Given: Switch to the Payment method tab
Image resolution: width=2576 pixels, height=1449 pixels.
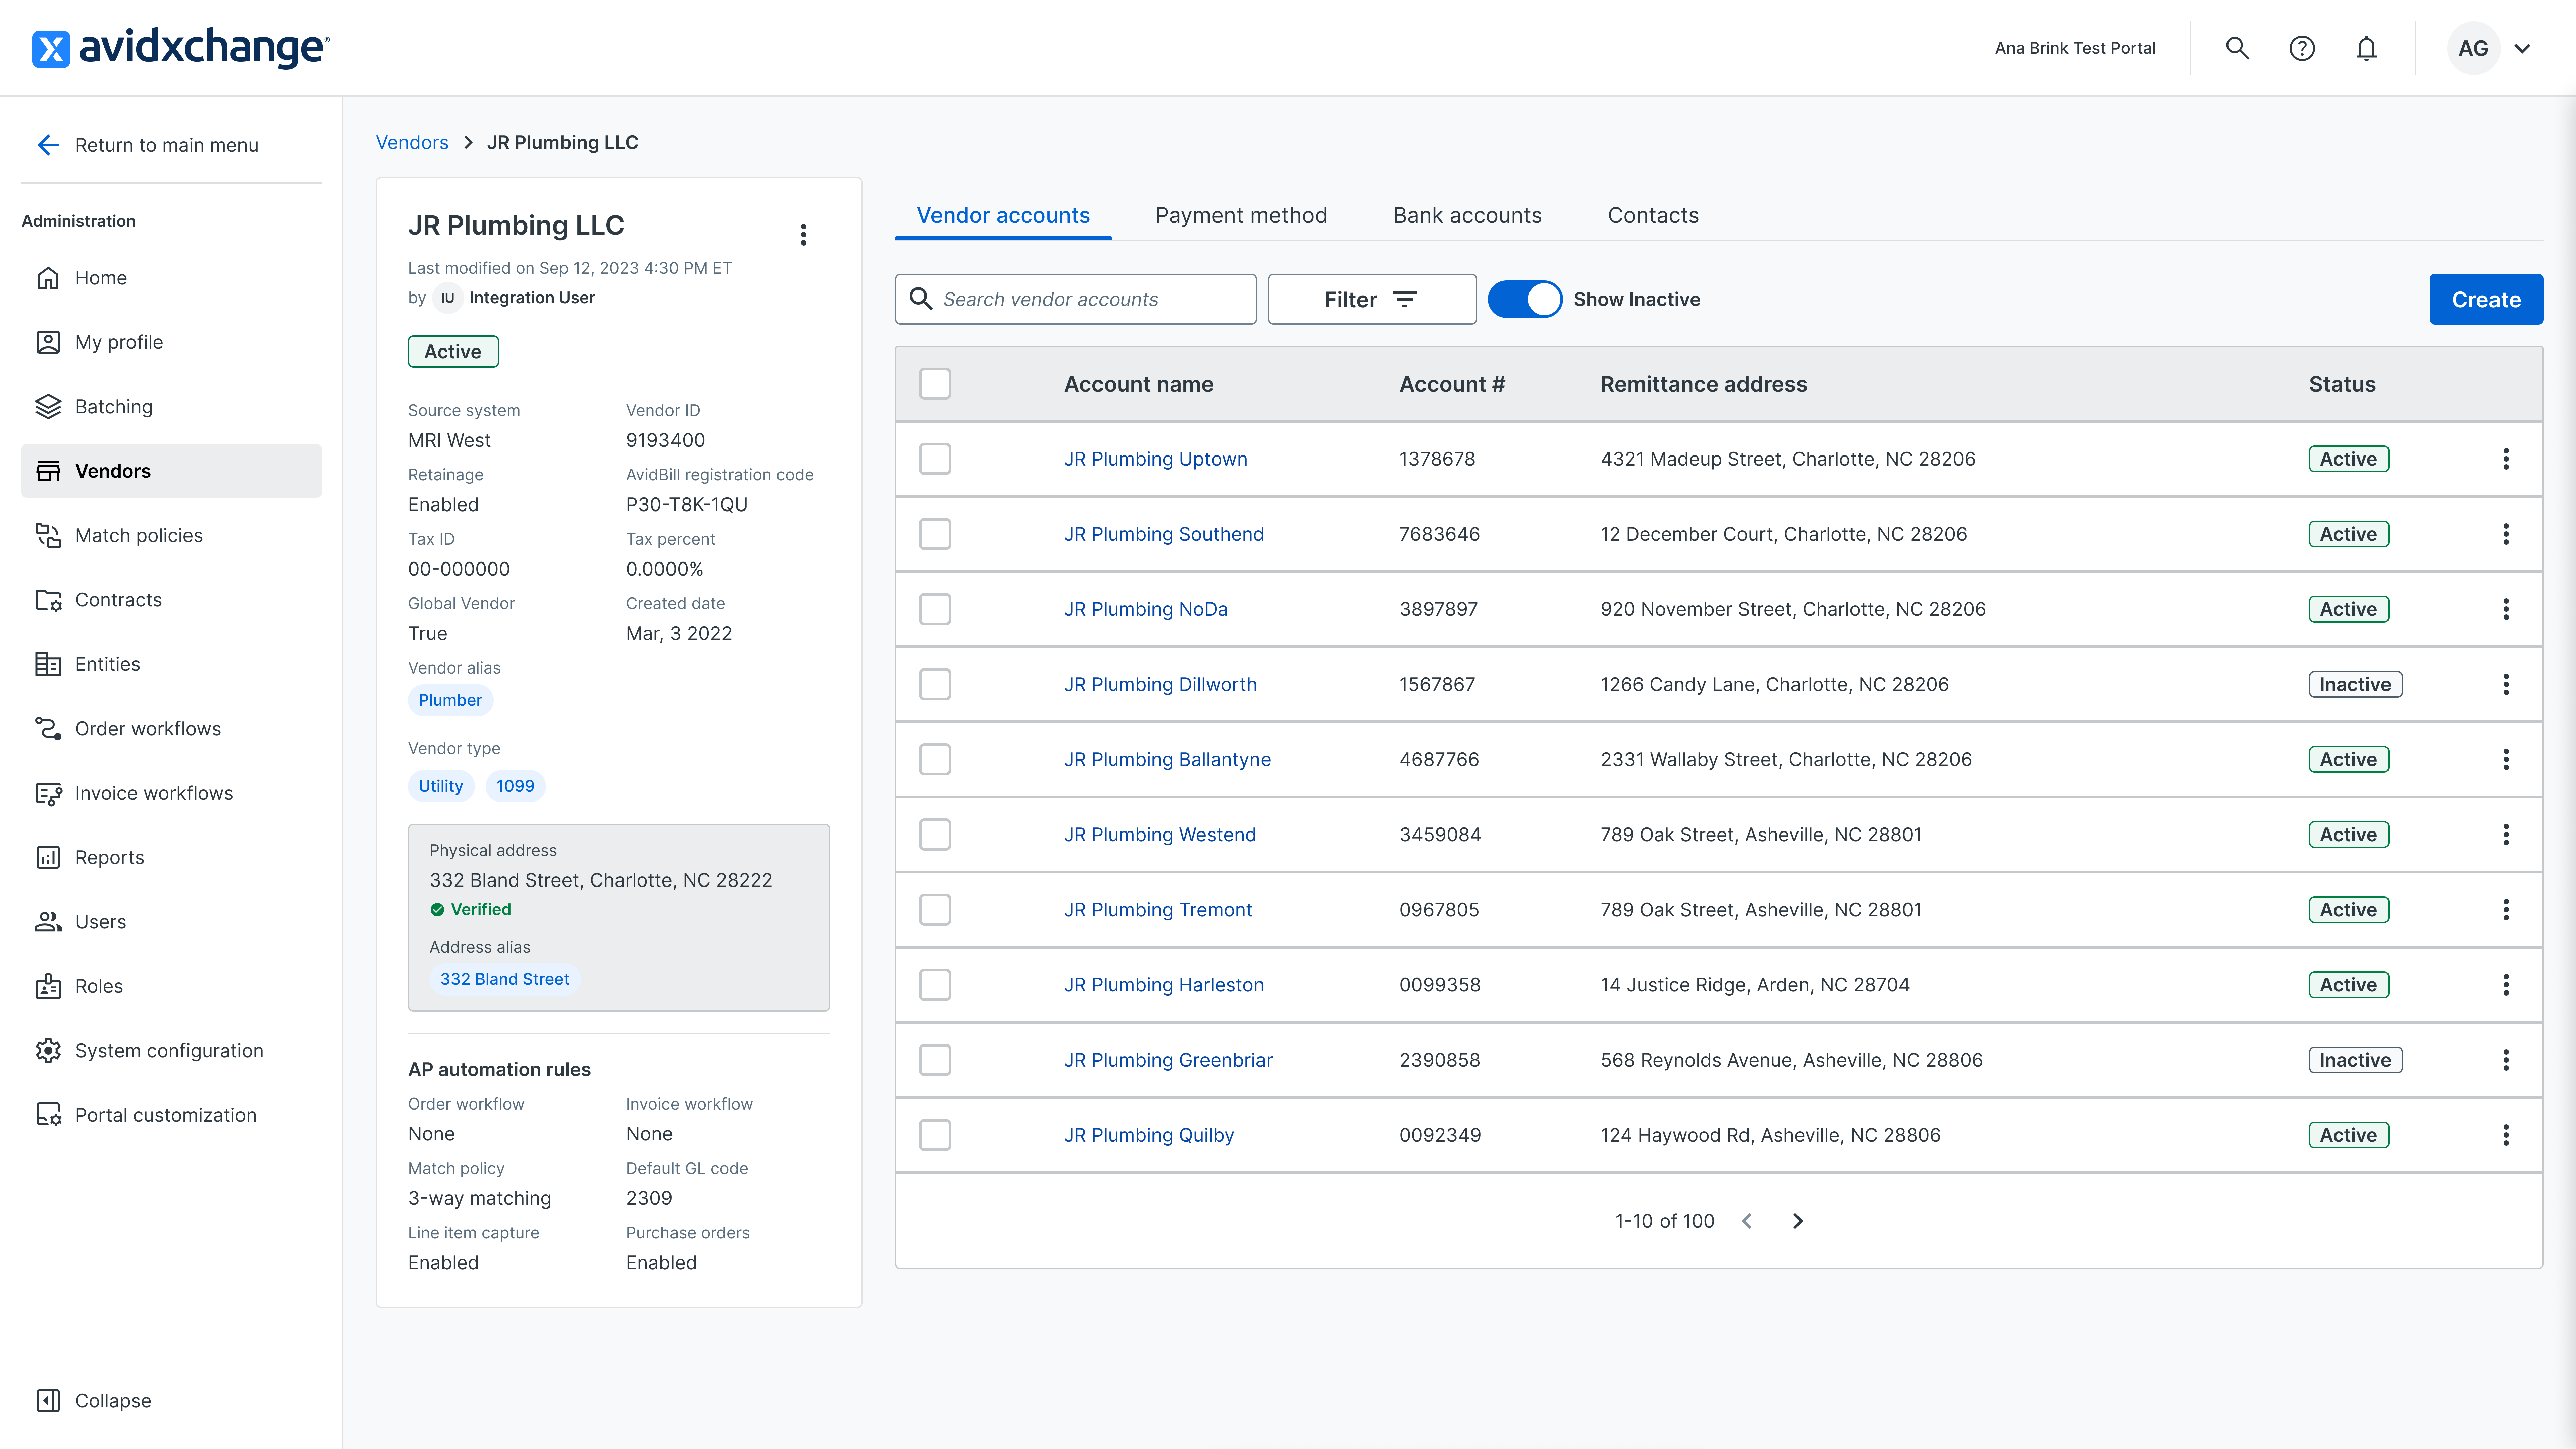Looking at the screenshot, I should point(1241,216).
